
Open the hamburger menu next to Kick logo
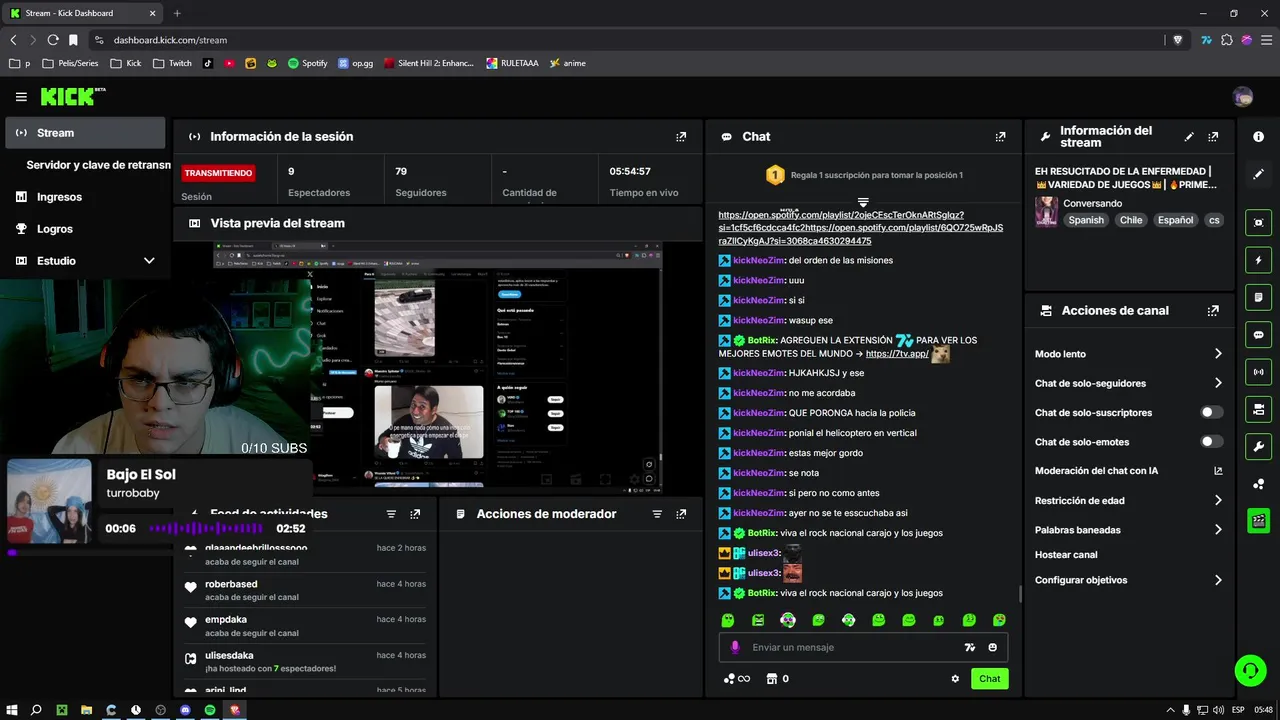tap(21, 97)
